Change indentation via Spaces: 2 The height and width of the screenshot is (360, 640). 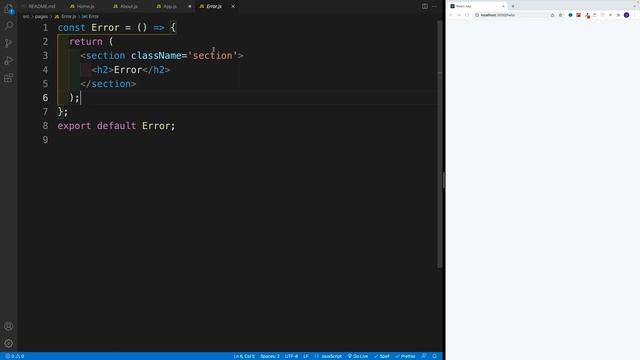click(x=270, y=356)
